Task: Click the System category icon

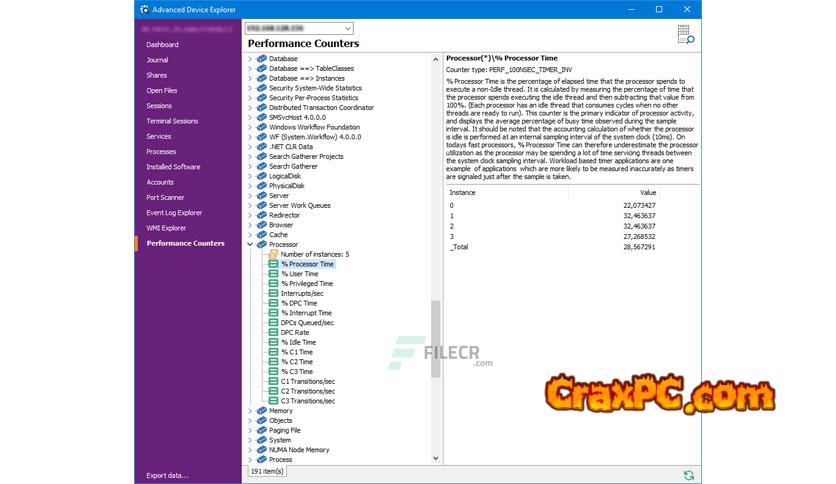Action: coord(261,440)
